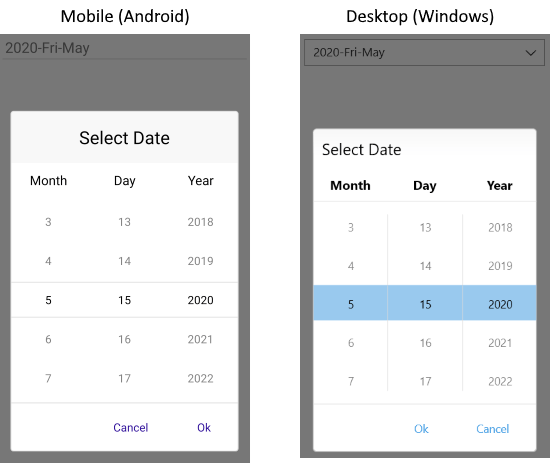Click Ok in the Android dialog
The width and height of the screenshot is (550, 466).
(x=204, y=427)
